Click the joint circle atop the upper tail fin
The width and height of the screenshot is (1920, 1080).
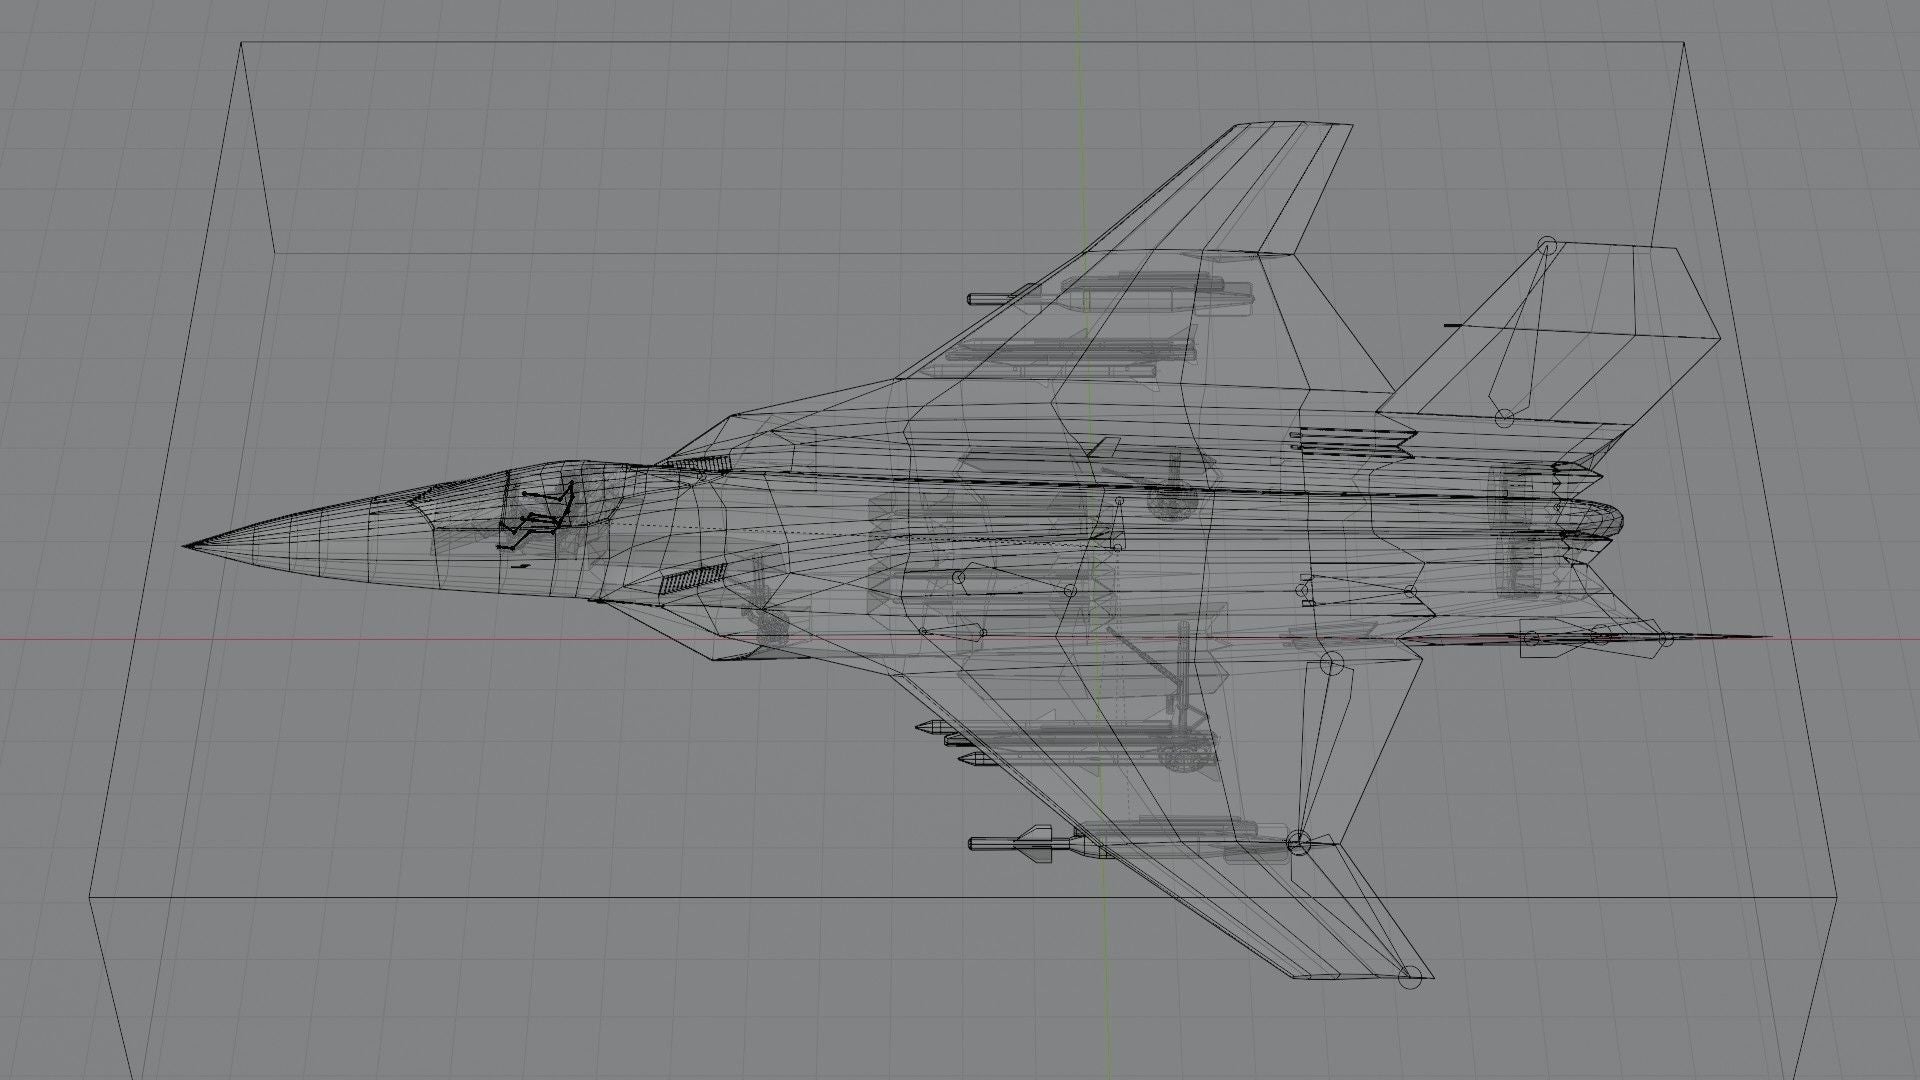[x=1547, y=245]
